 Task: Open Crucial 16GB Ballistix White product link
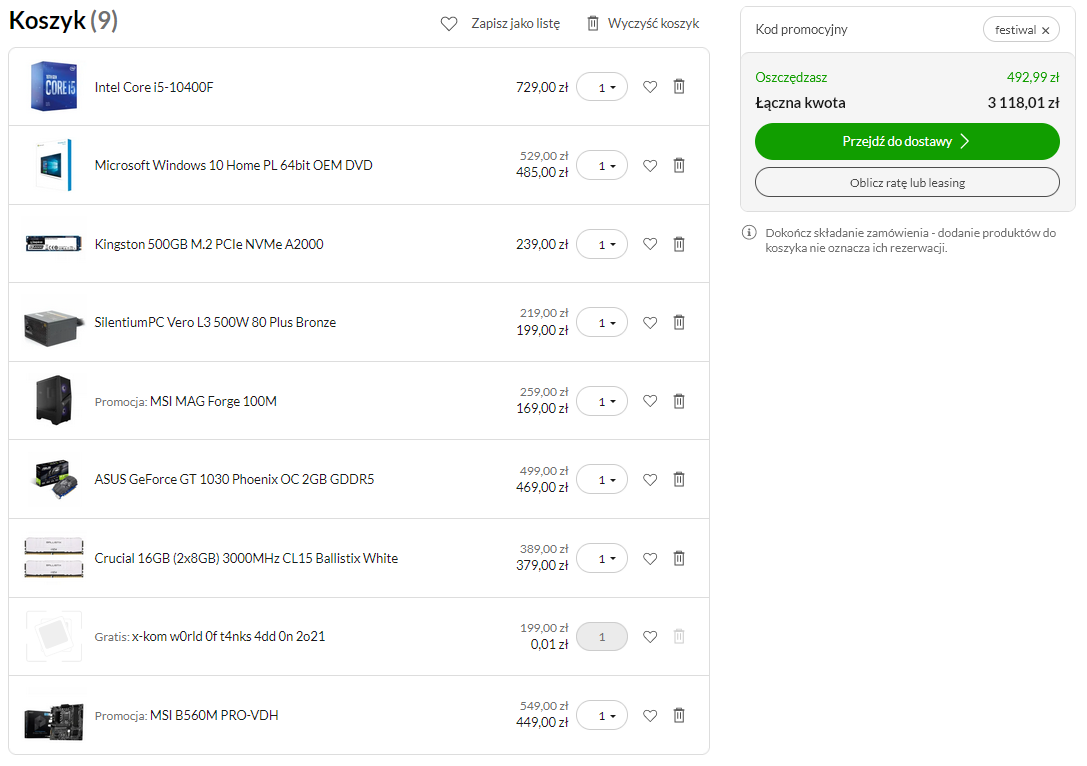pyautogui.click(x=246, y=558)
